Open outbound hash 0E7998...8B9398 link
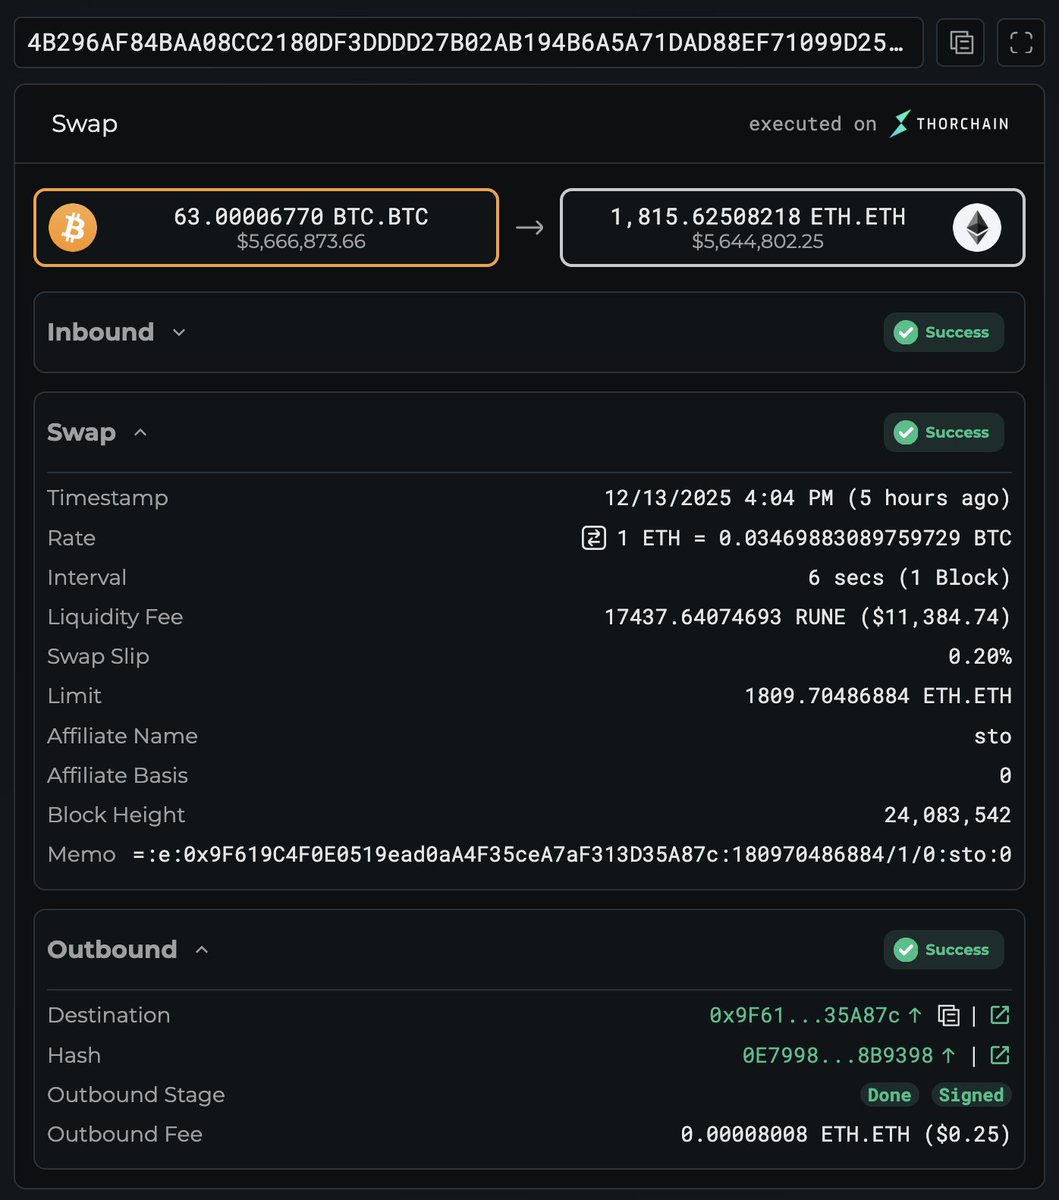Image resolution: width=1059 pixels, height=1200 pixels. click(848, 1055)
